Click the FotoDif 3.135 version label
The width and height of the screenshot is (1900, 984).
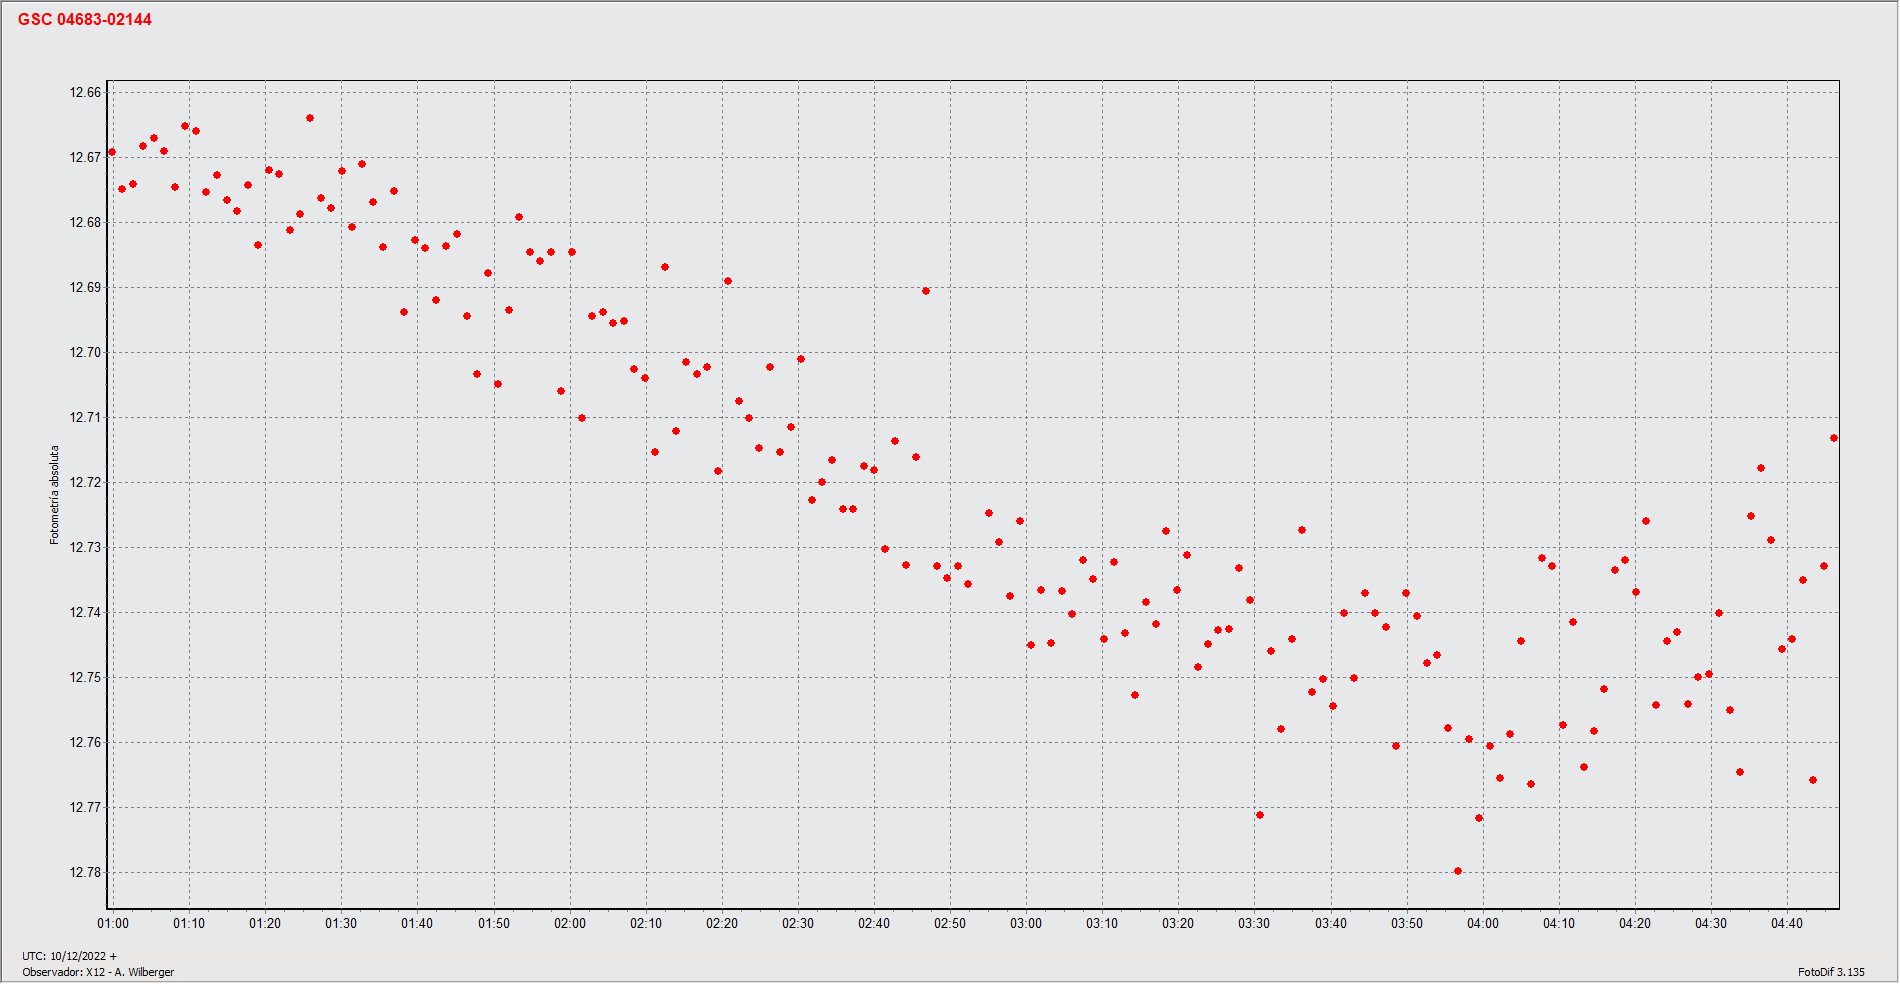click(x=1831, y=972)
